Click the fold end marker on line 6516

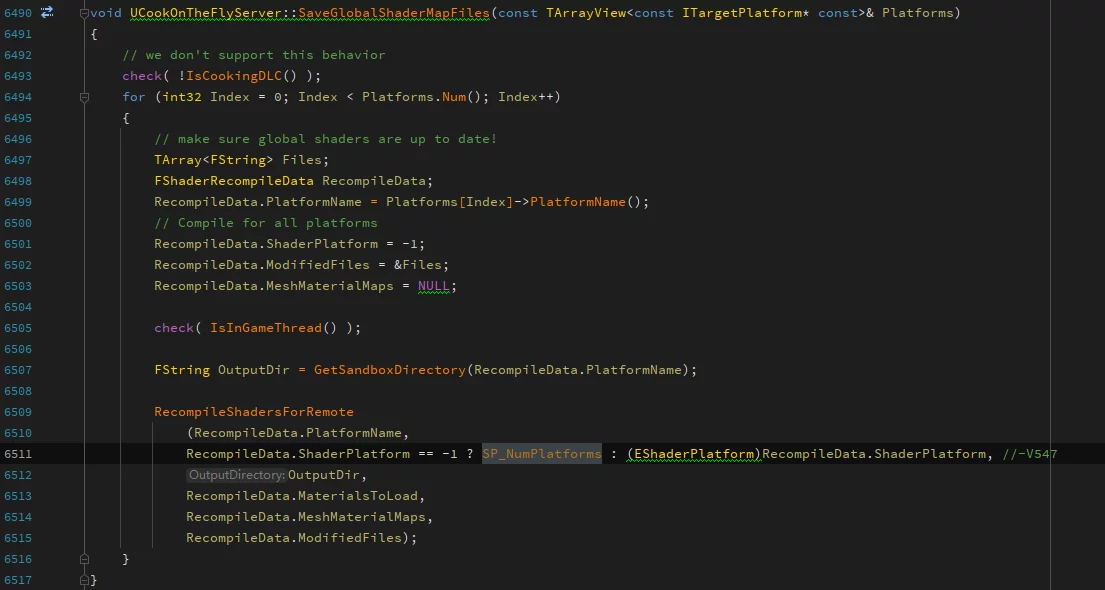point(84,559)
